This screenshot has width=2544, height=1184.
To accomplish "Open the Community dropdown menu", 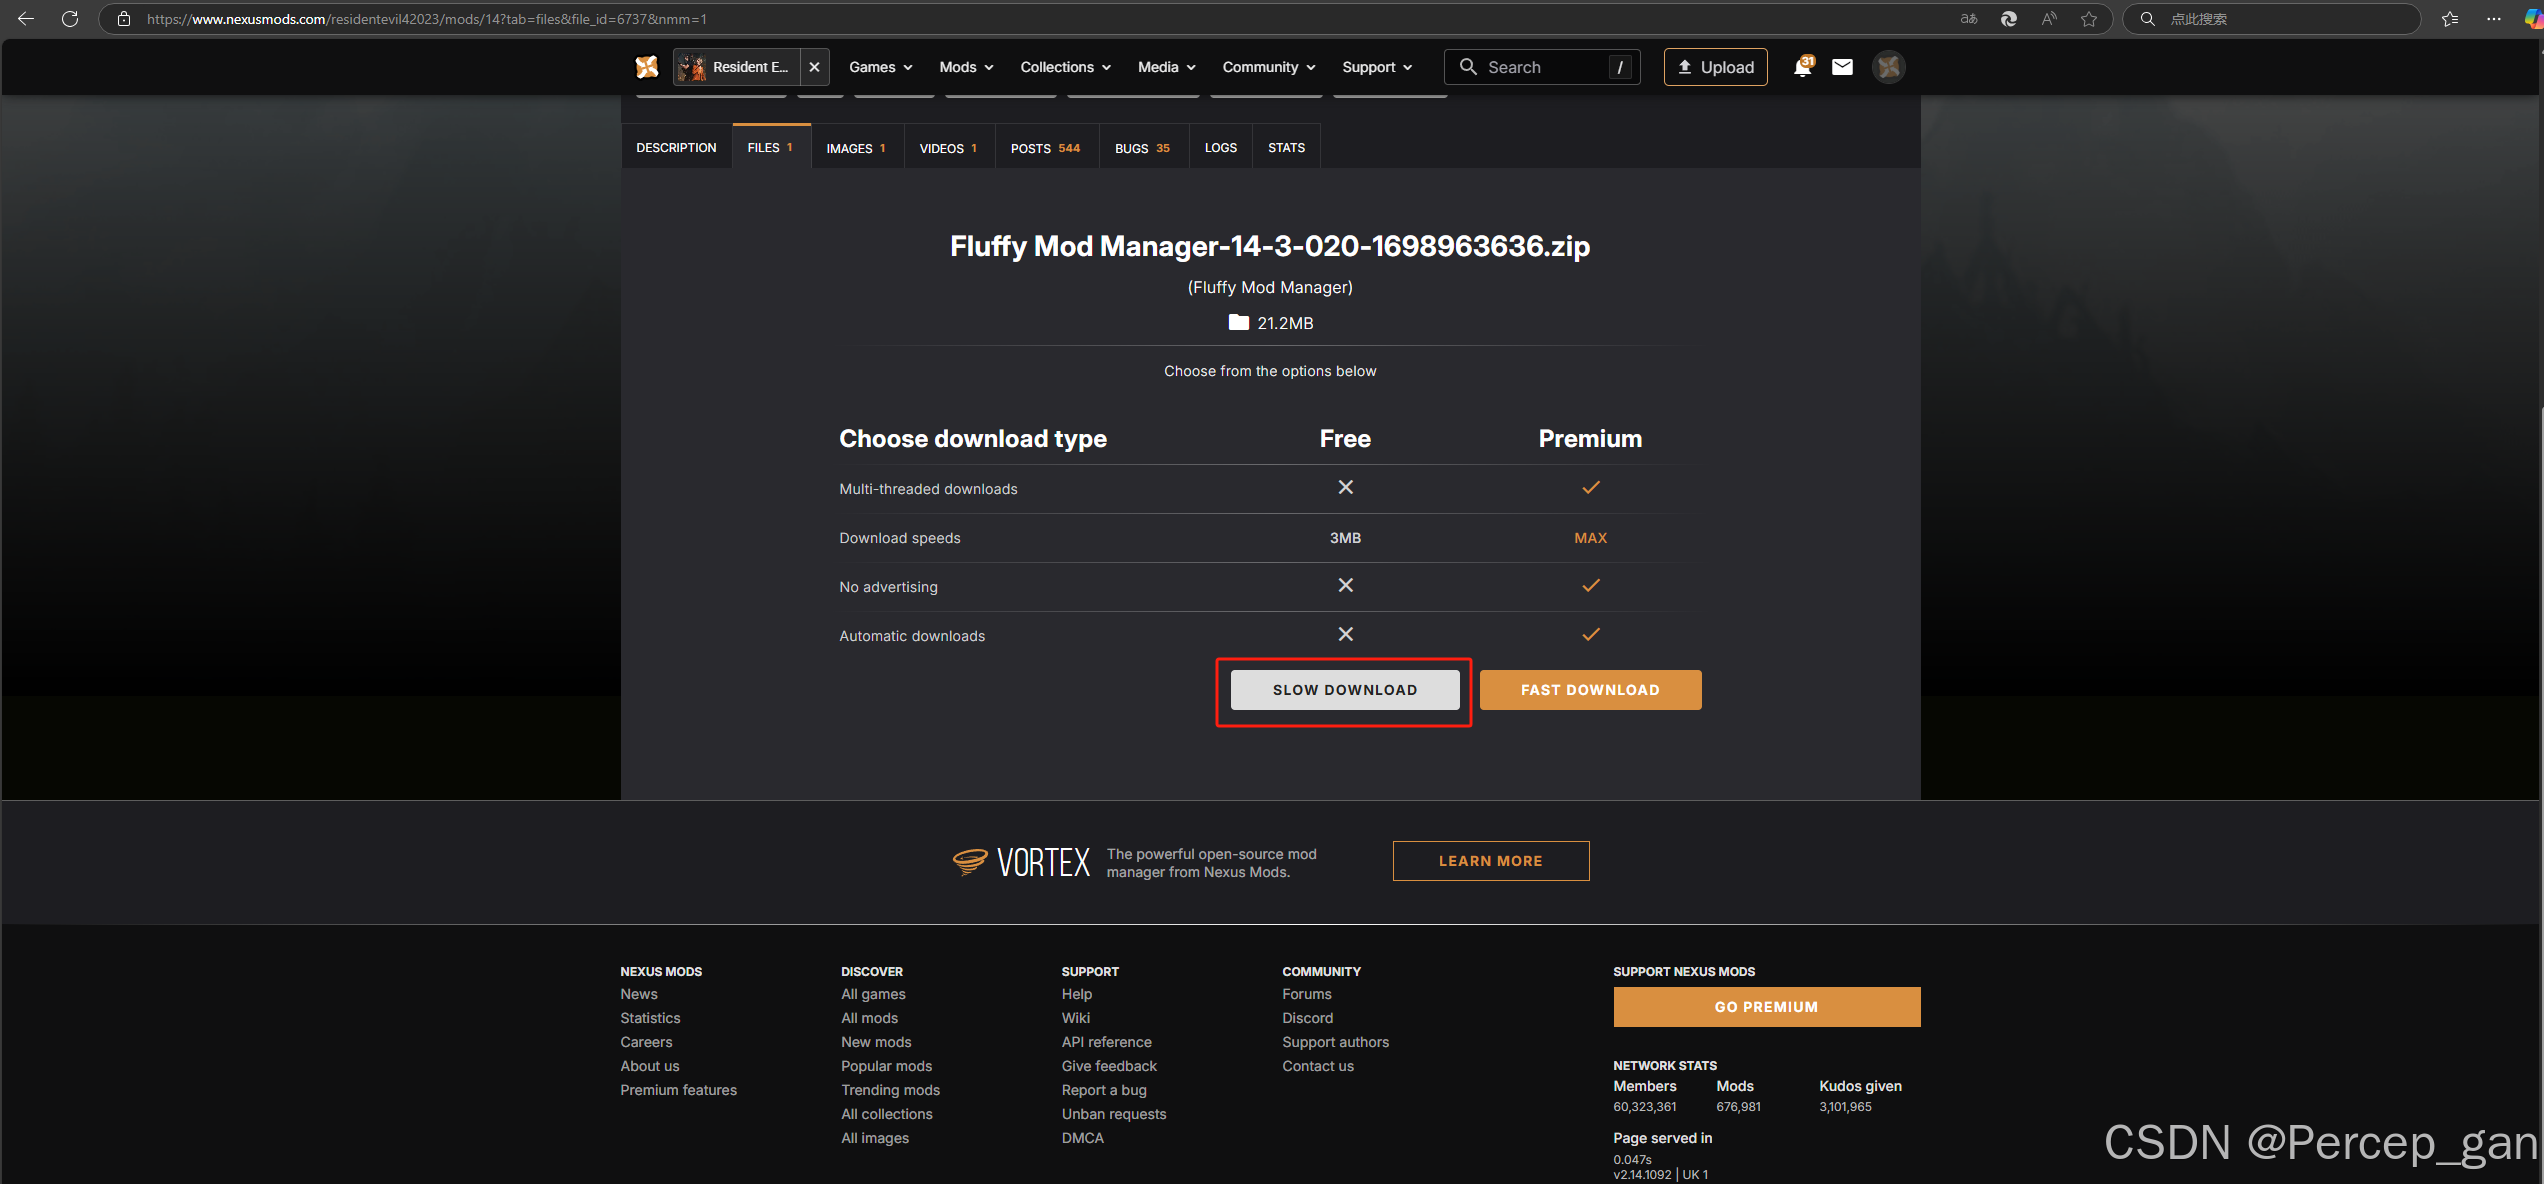I will (1268, 67).
